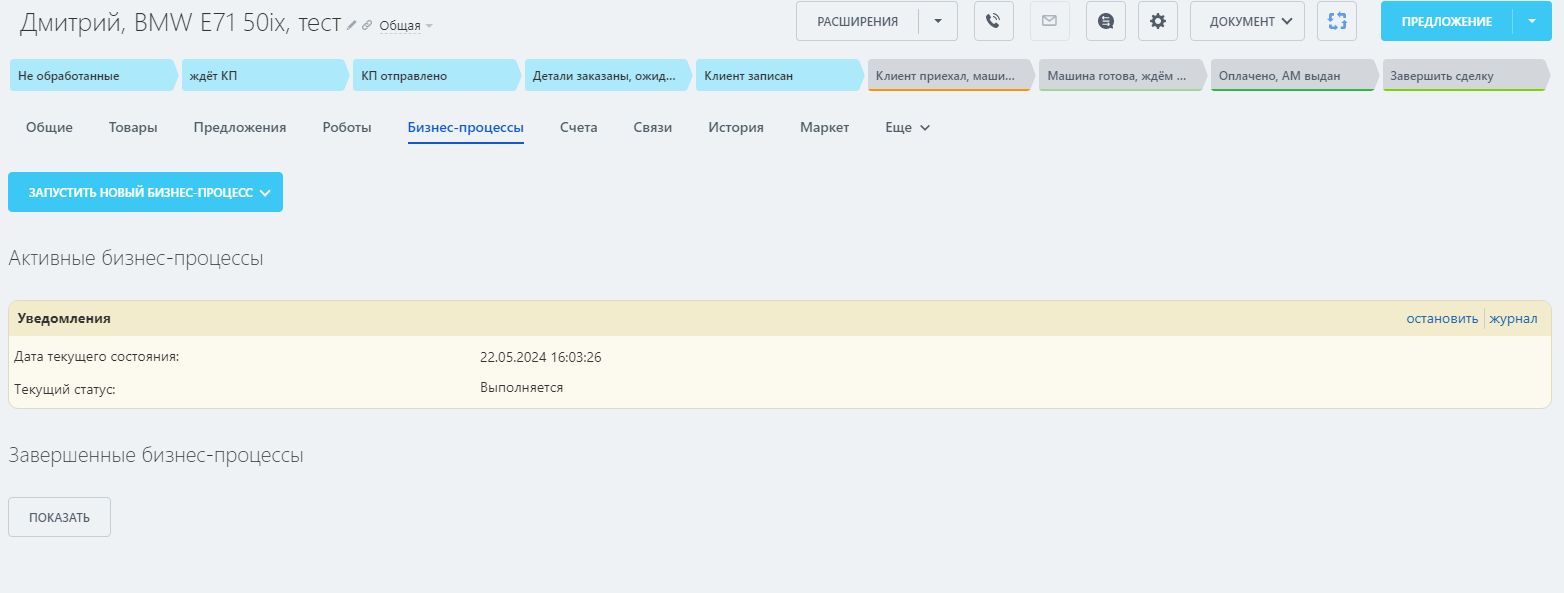Open the Документ dropdown
Viewport: 1564px width, 593px height.
[x=1247, y=21]
